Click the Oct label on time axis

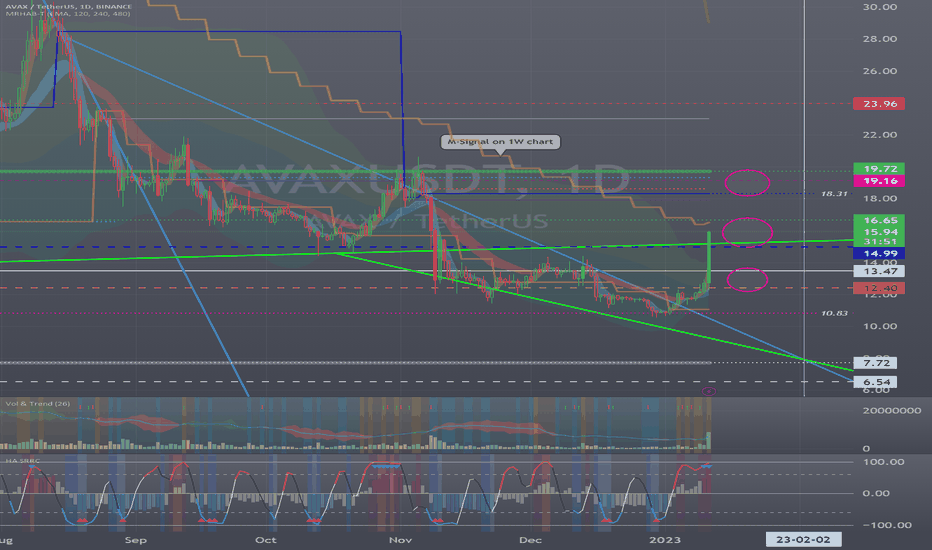[266, 540]
